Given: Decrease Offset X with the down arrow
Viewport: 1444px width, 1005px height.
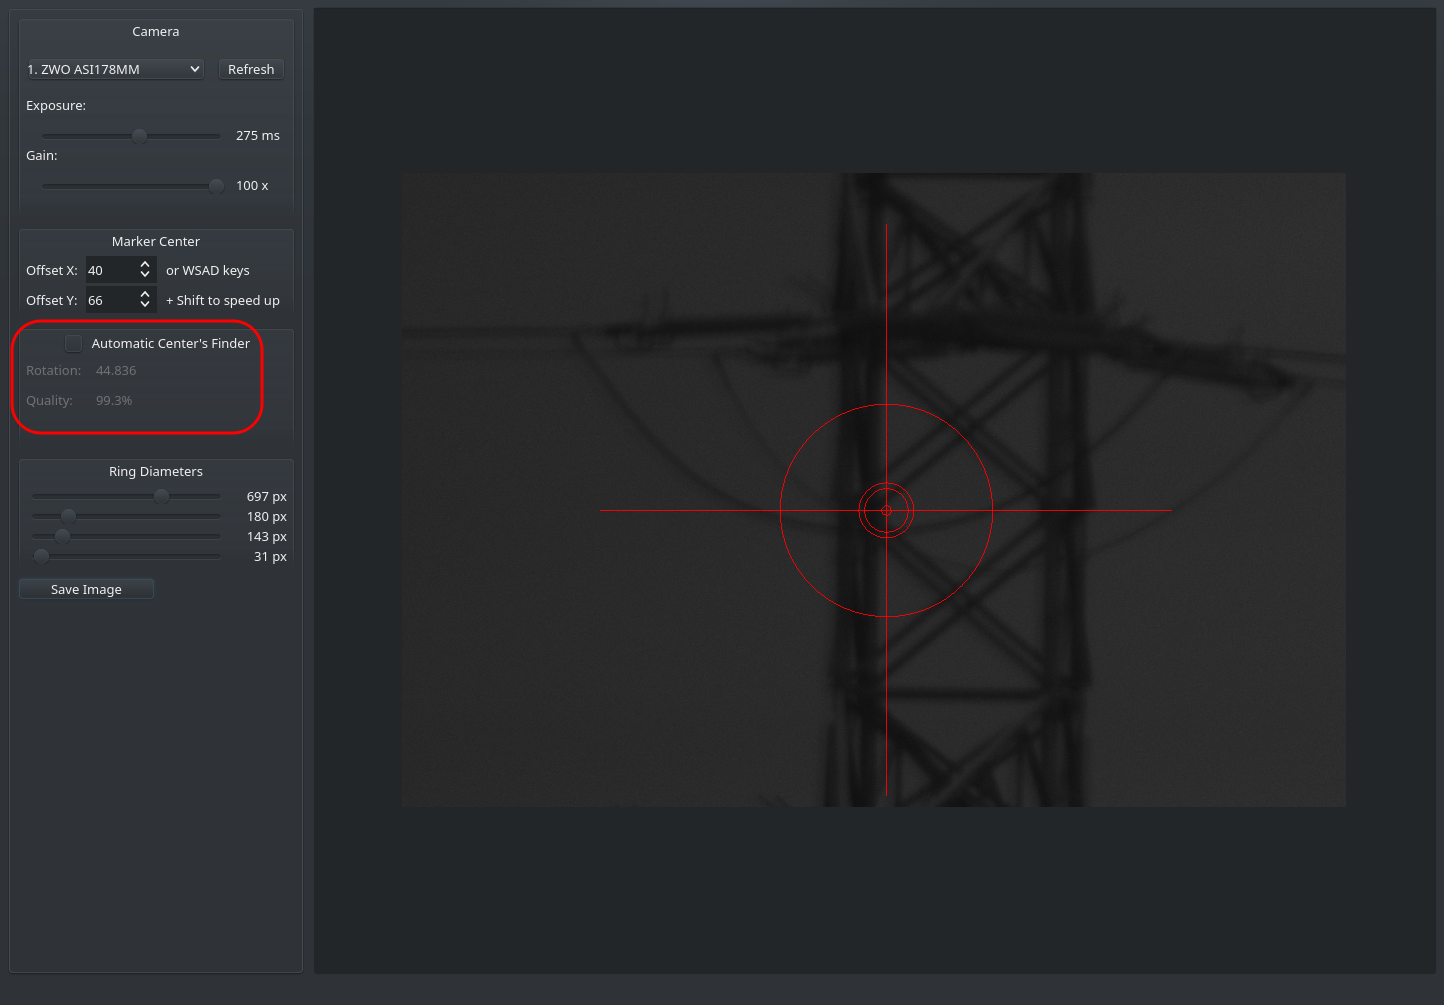Looking at the screenshot, I should (x=145, y=275).
